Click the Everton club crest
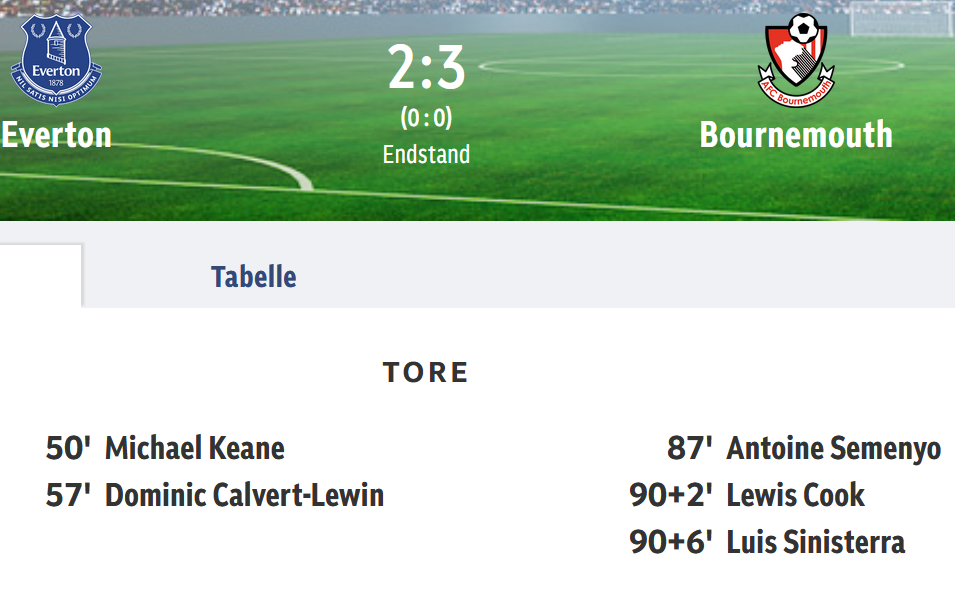The image size is (955, 602). (x=56, y=60)
